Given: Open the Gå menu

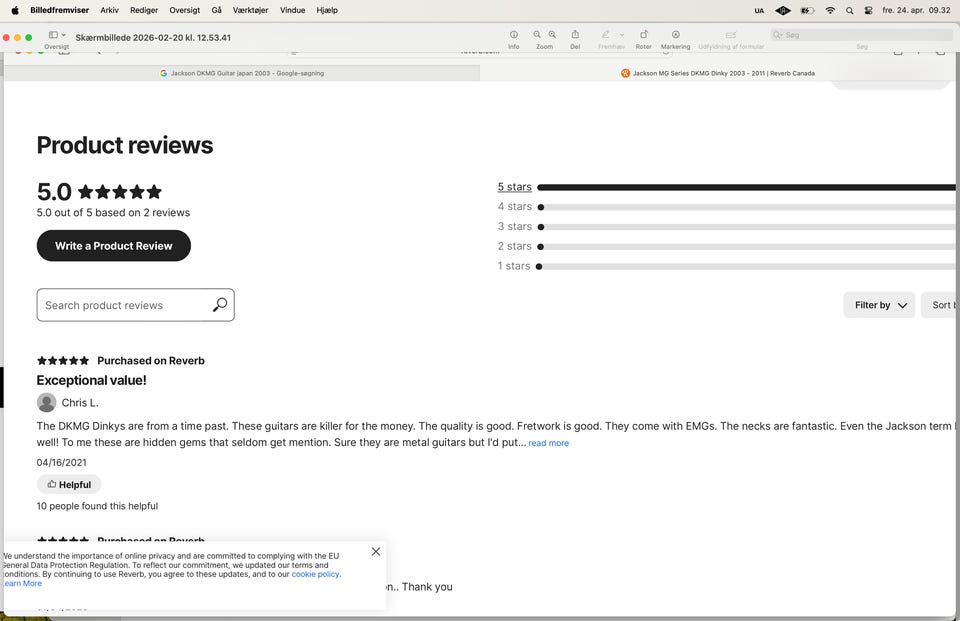Looking at the screenshot, I should [217, 10].
